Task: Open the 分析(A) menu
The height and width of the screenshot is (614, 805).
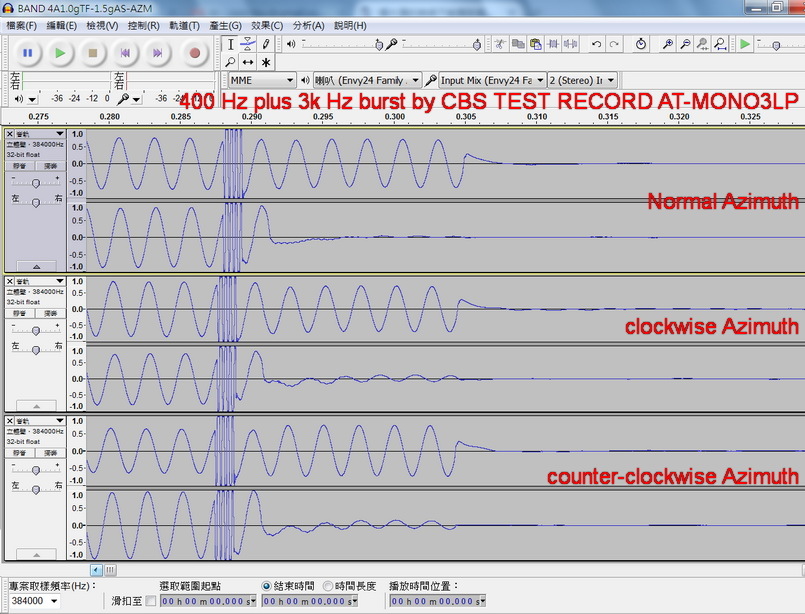Action: point(308,26)
